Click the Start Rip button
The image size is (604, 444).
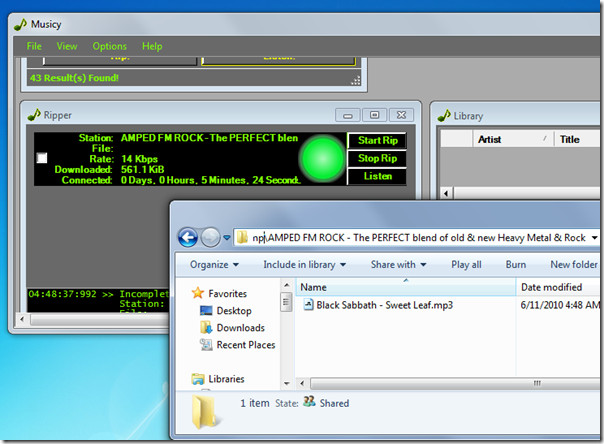coord(377,141)
